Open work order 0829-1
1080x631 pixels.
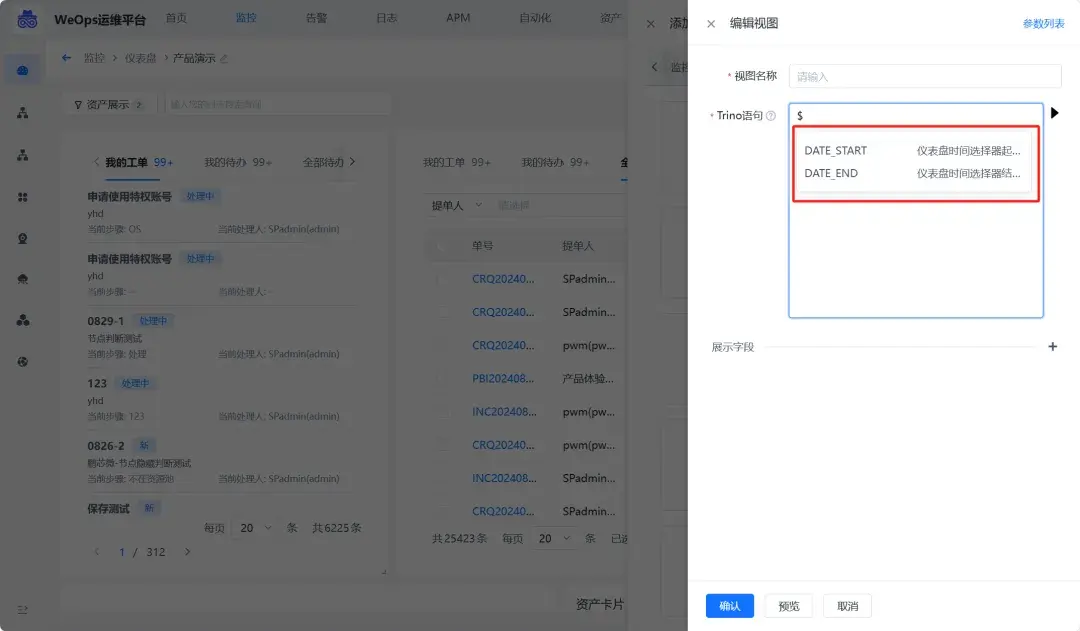coord(105,321)
